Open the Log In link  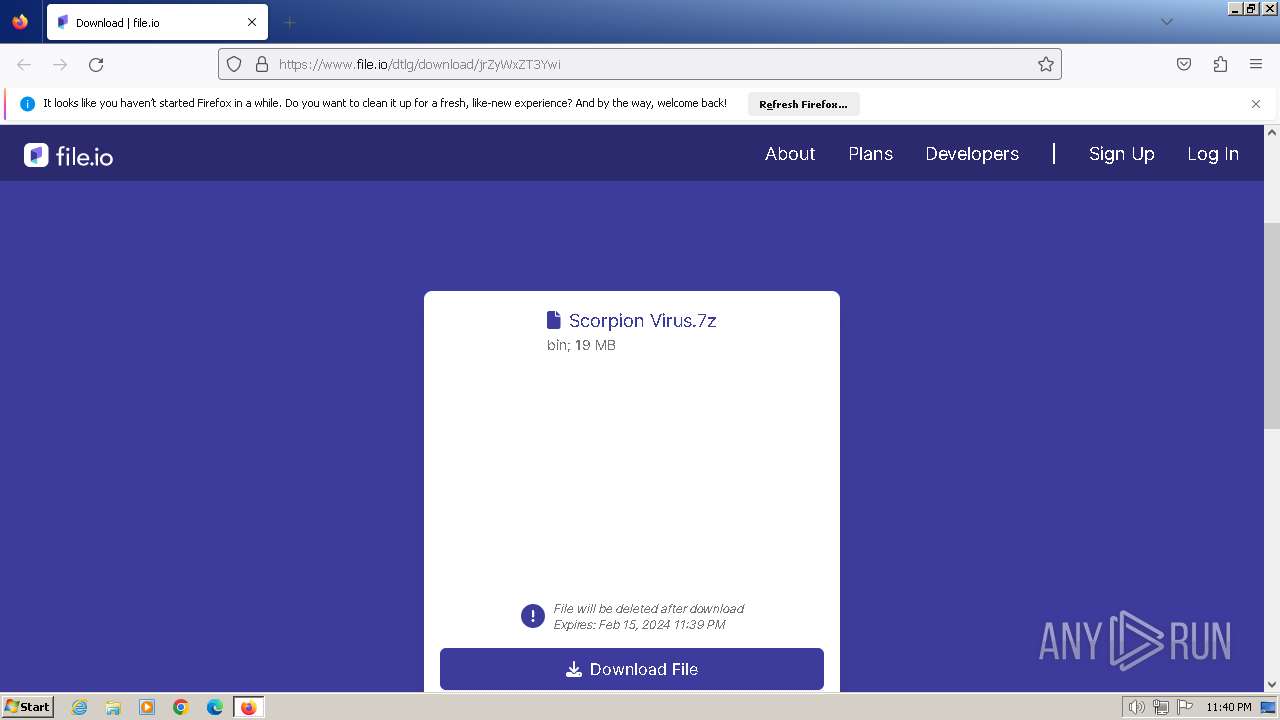click(x=1213, y=154)
